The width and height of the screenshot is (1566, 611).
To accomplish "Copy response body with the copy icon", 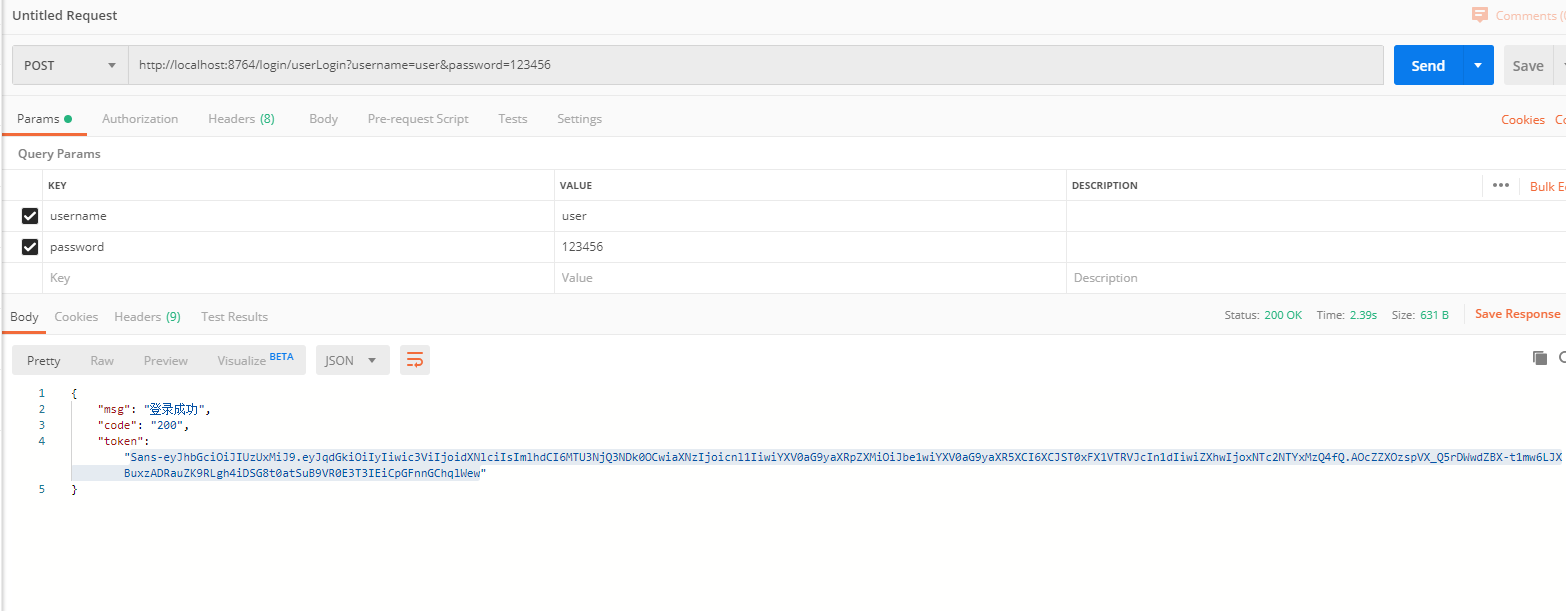I will pos(1540,358).
